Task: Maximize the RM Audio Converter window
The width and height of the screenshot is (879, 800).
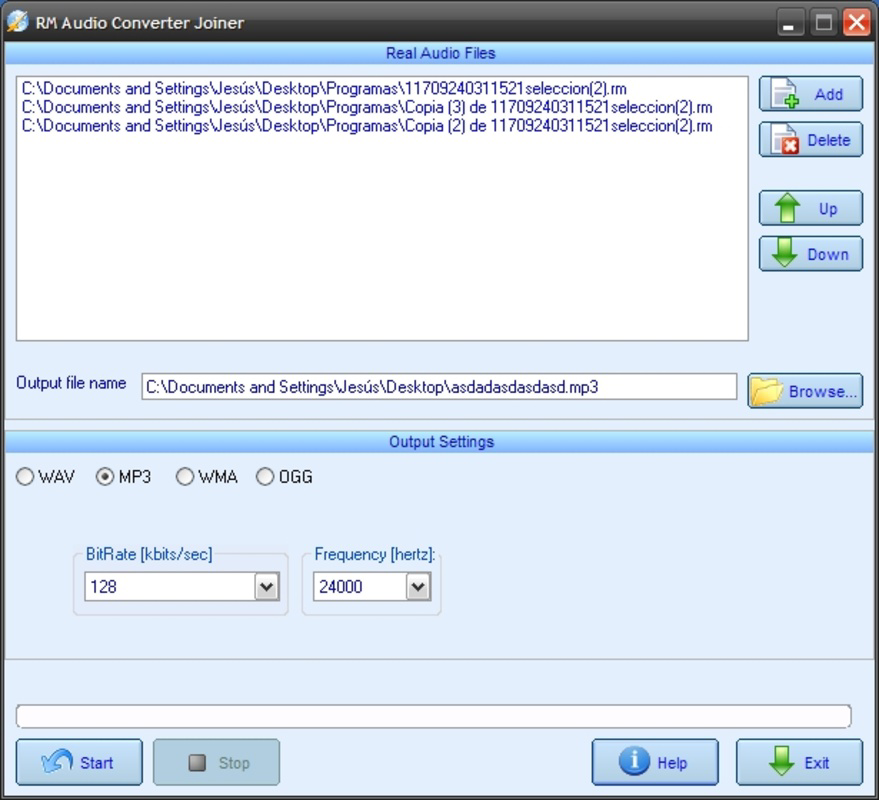Action: pos(824,24)
